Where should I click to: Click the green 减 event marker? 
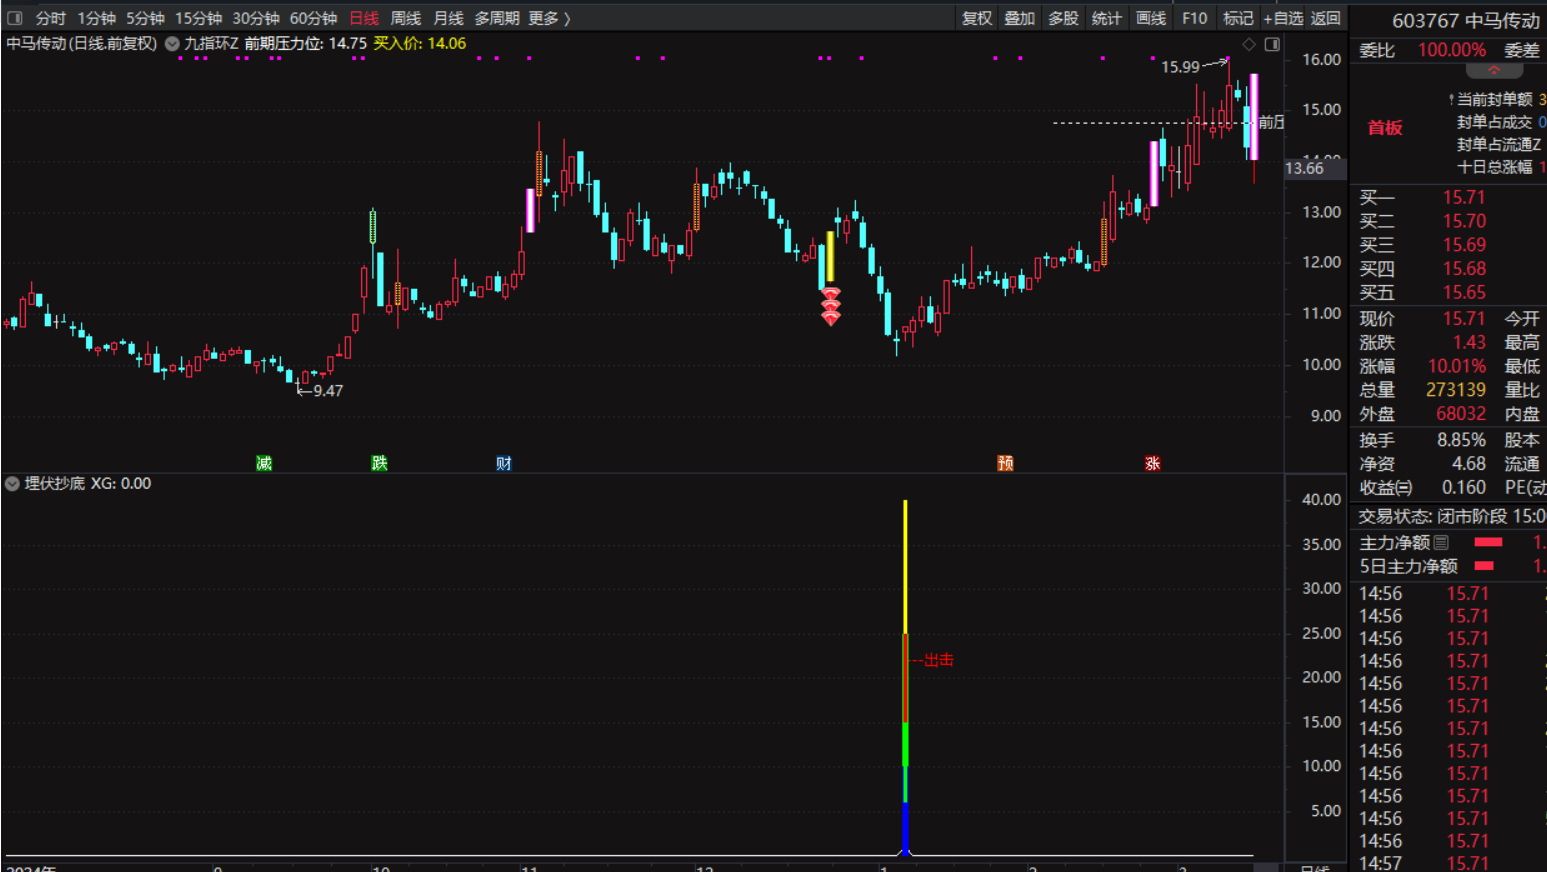tap(264, 463)
